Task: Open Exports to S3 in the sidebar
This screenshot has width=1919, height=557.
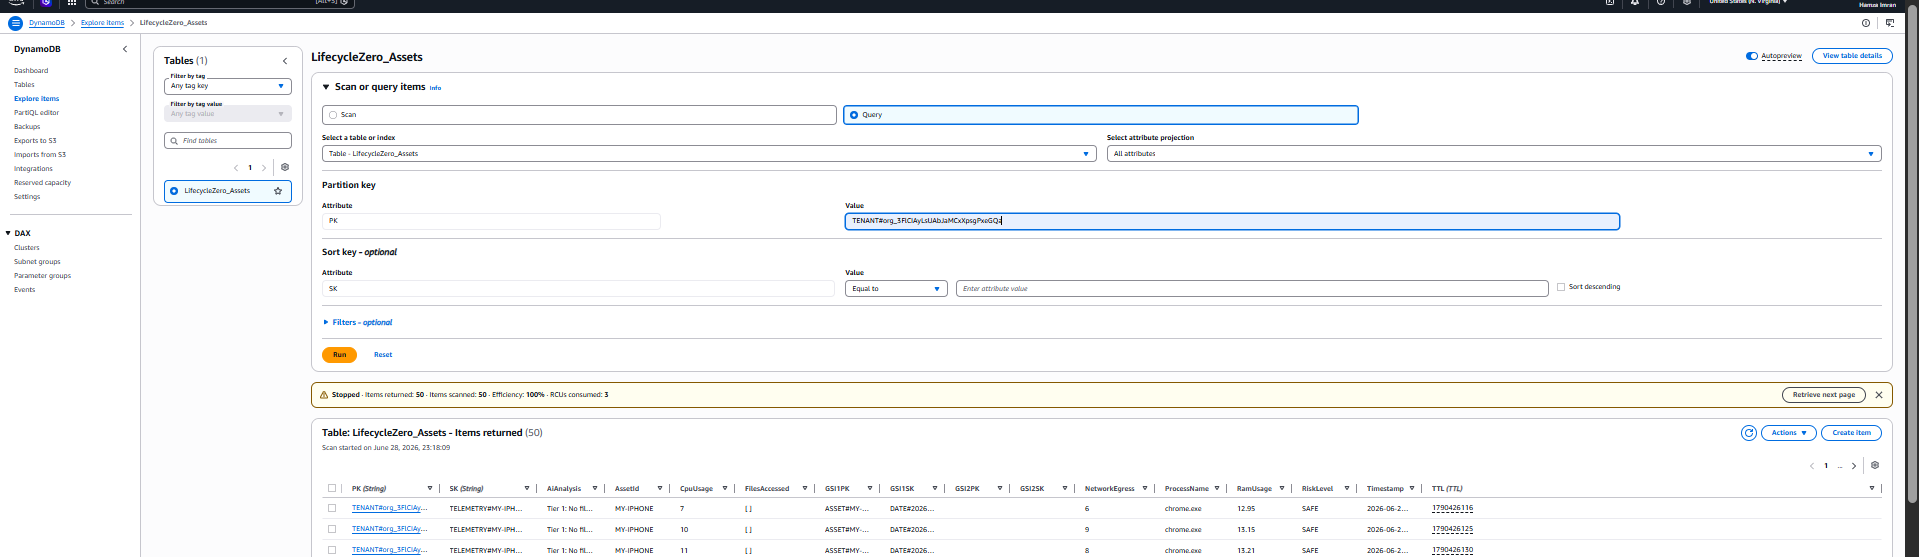Action: coord(35,141)
